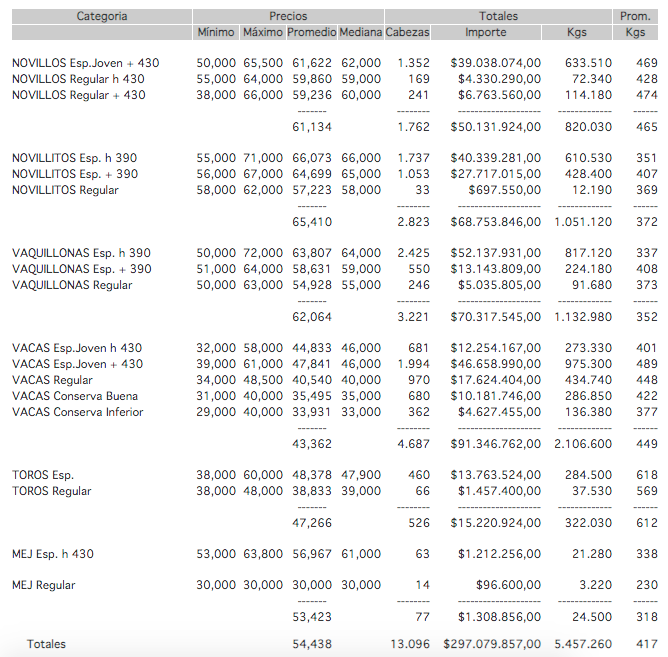The height and width of the screenshot is (657, 668).
Task: Click the VAQUILLONAS Esp. h 390 row label
Action: coord(81,253)
